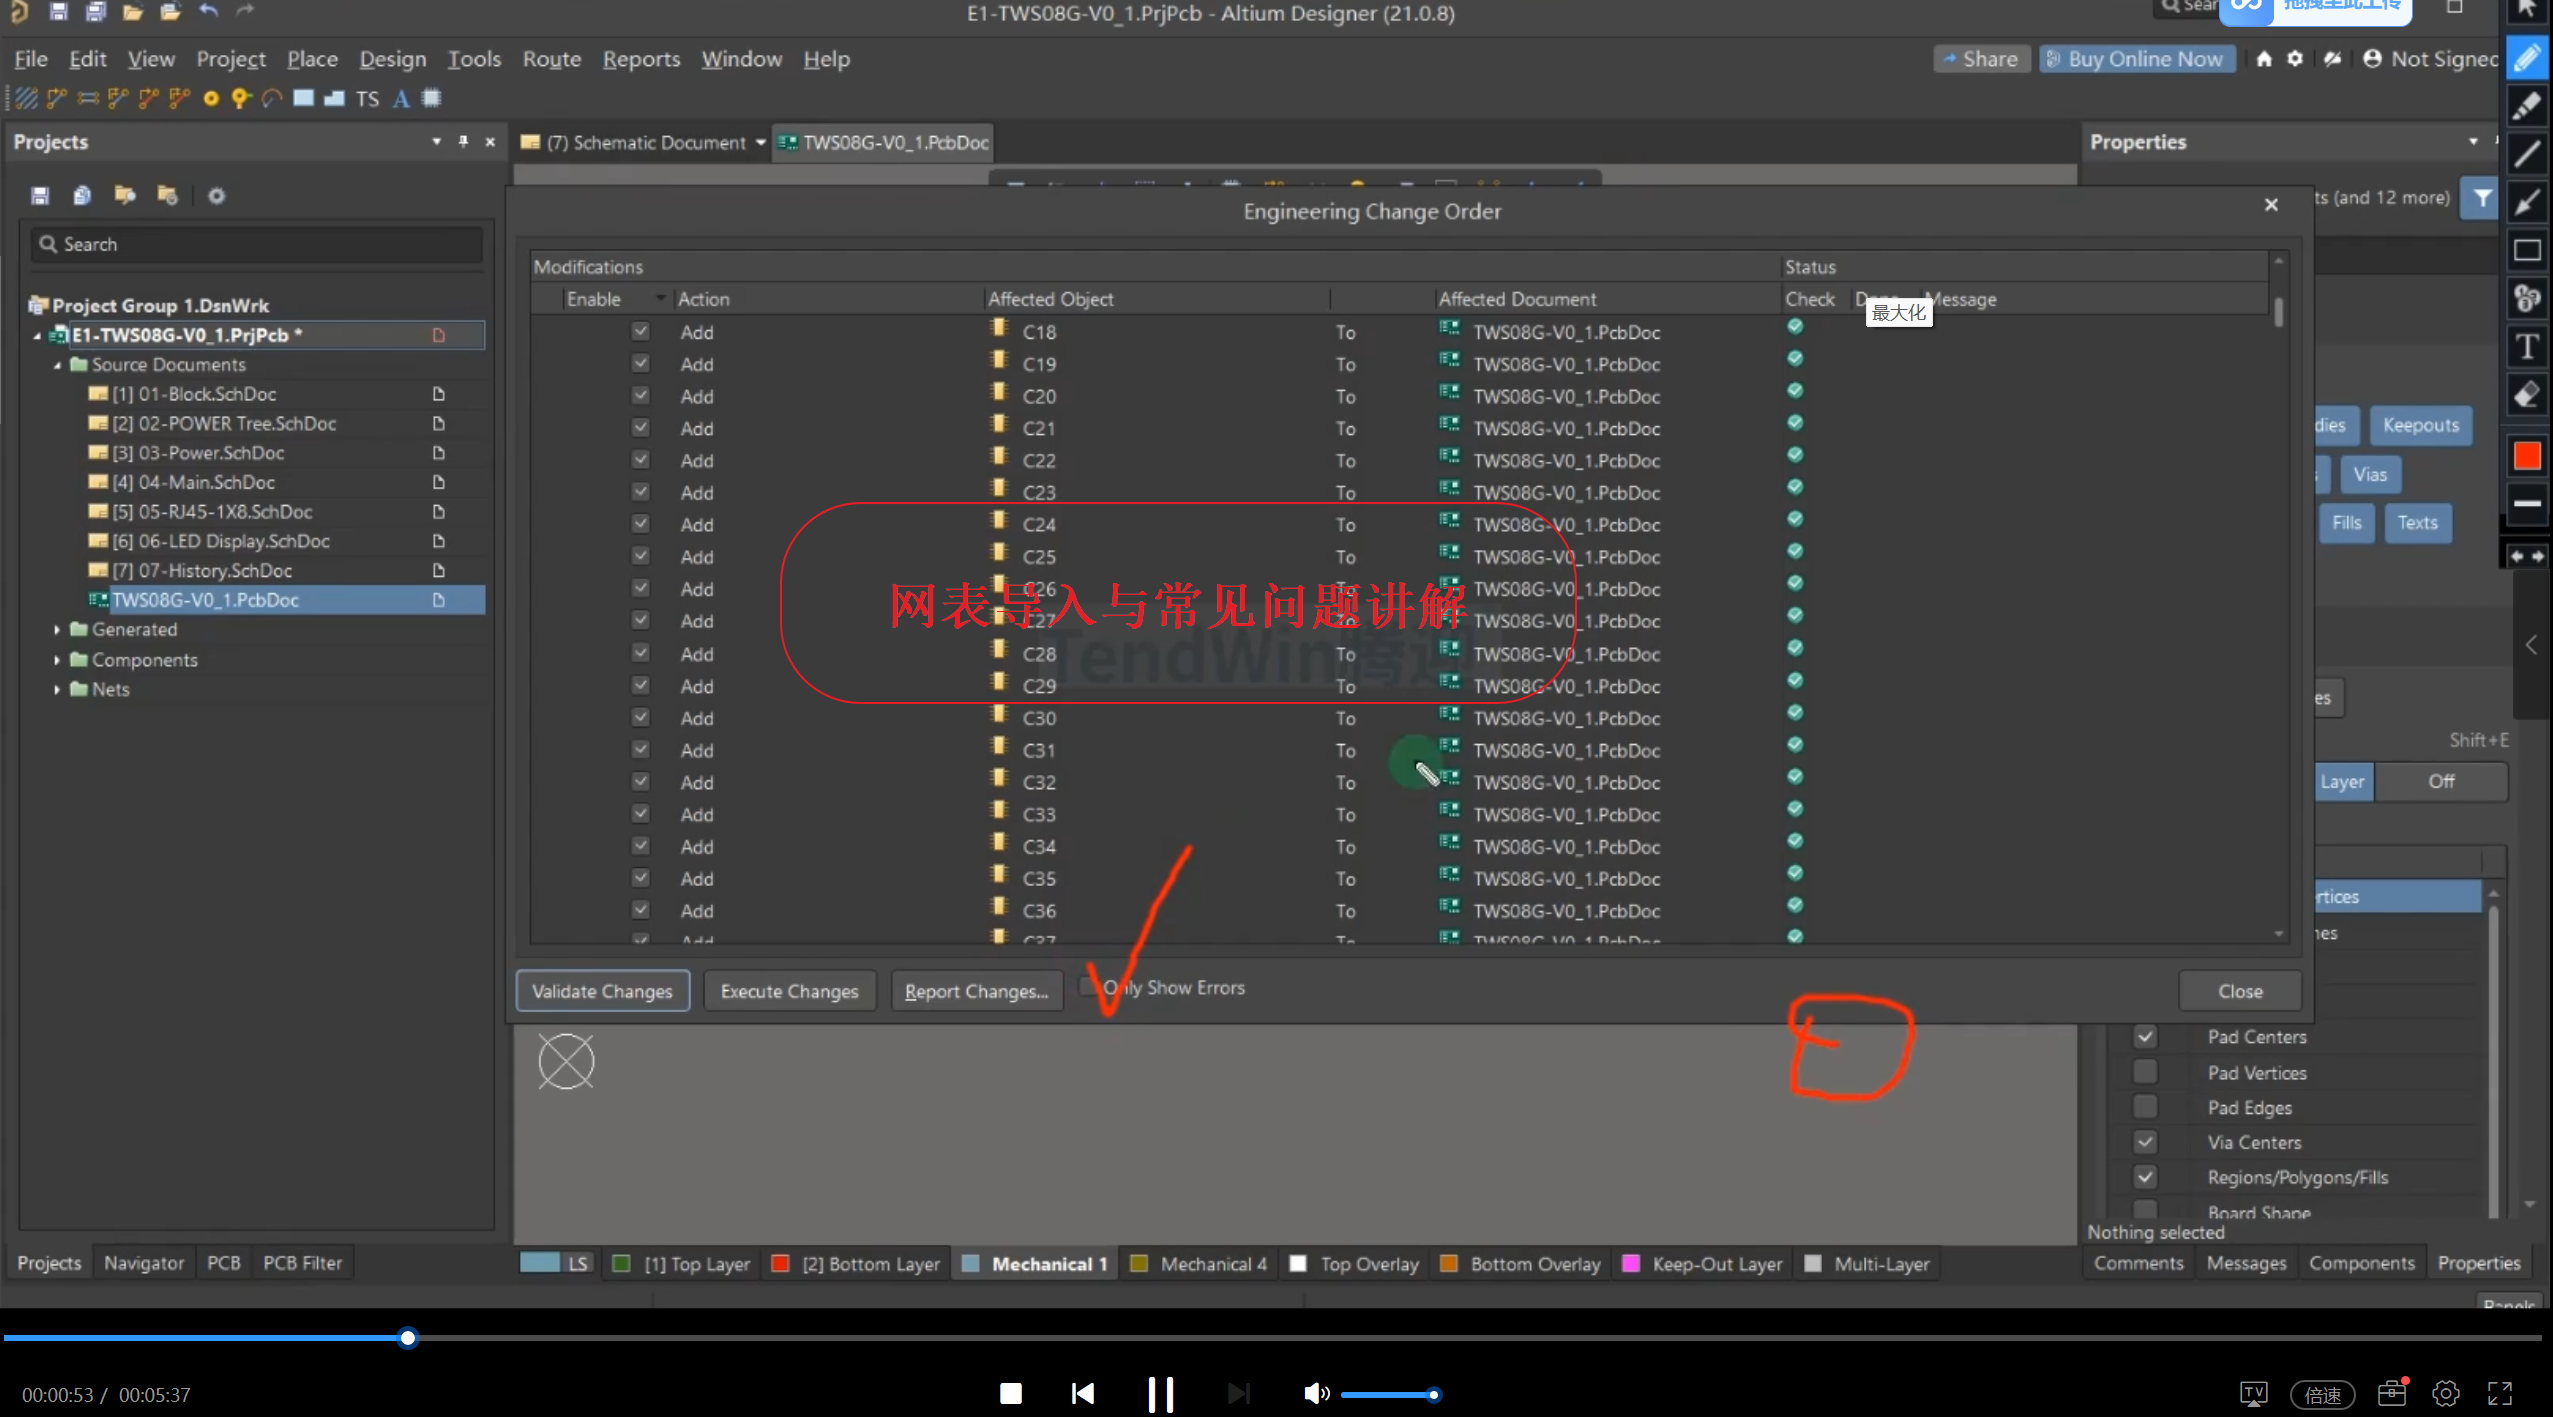The height and width of the screenshot is (1417, 2553).
Task: Expand the Generated folder
Action: tap(57, 630)
